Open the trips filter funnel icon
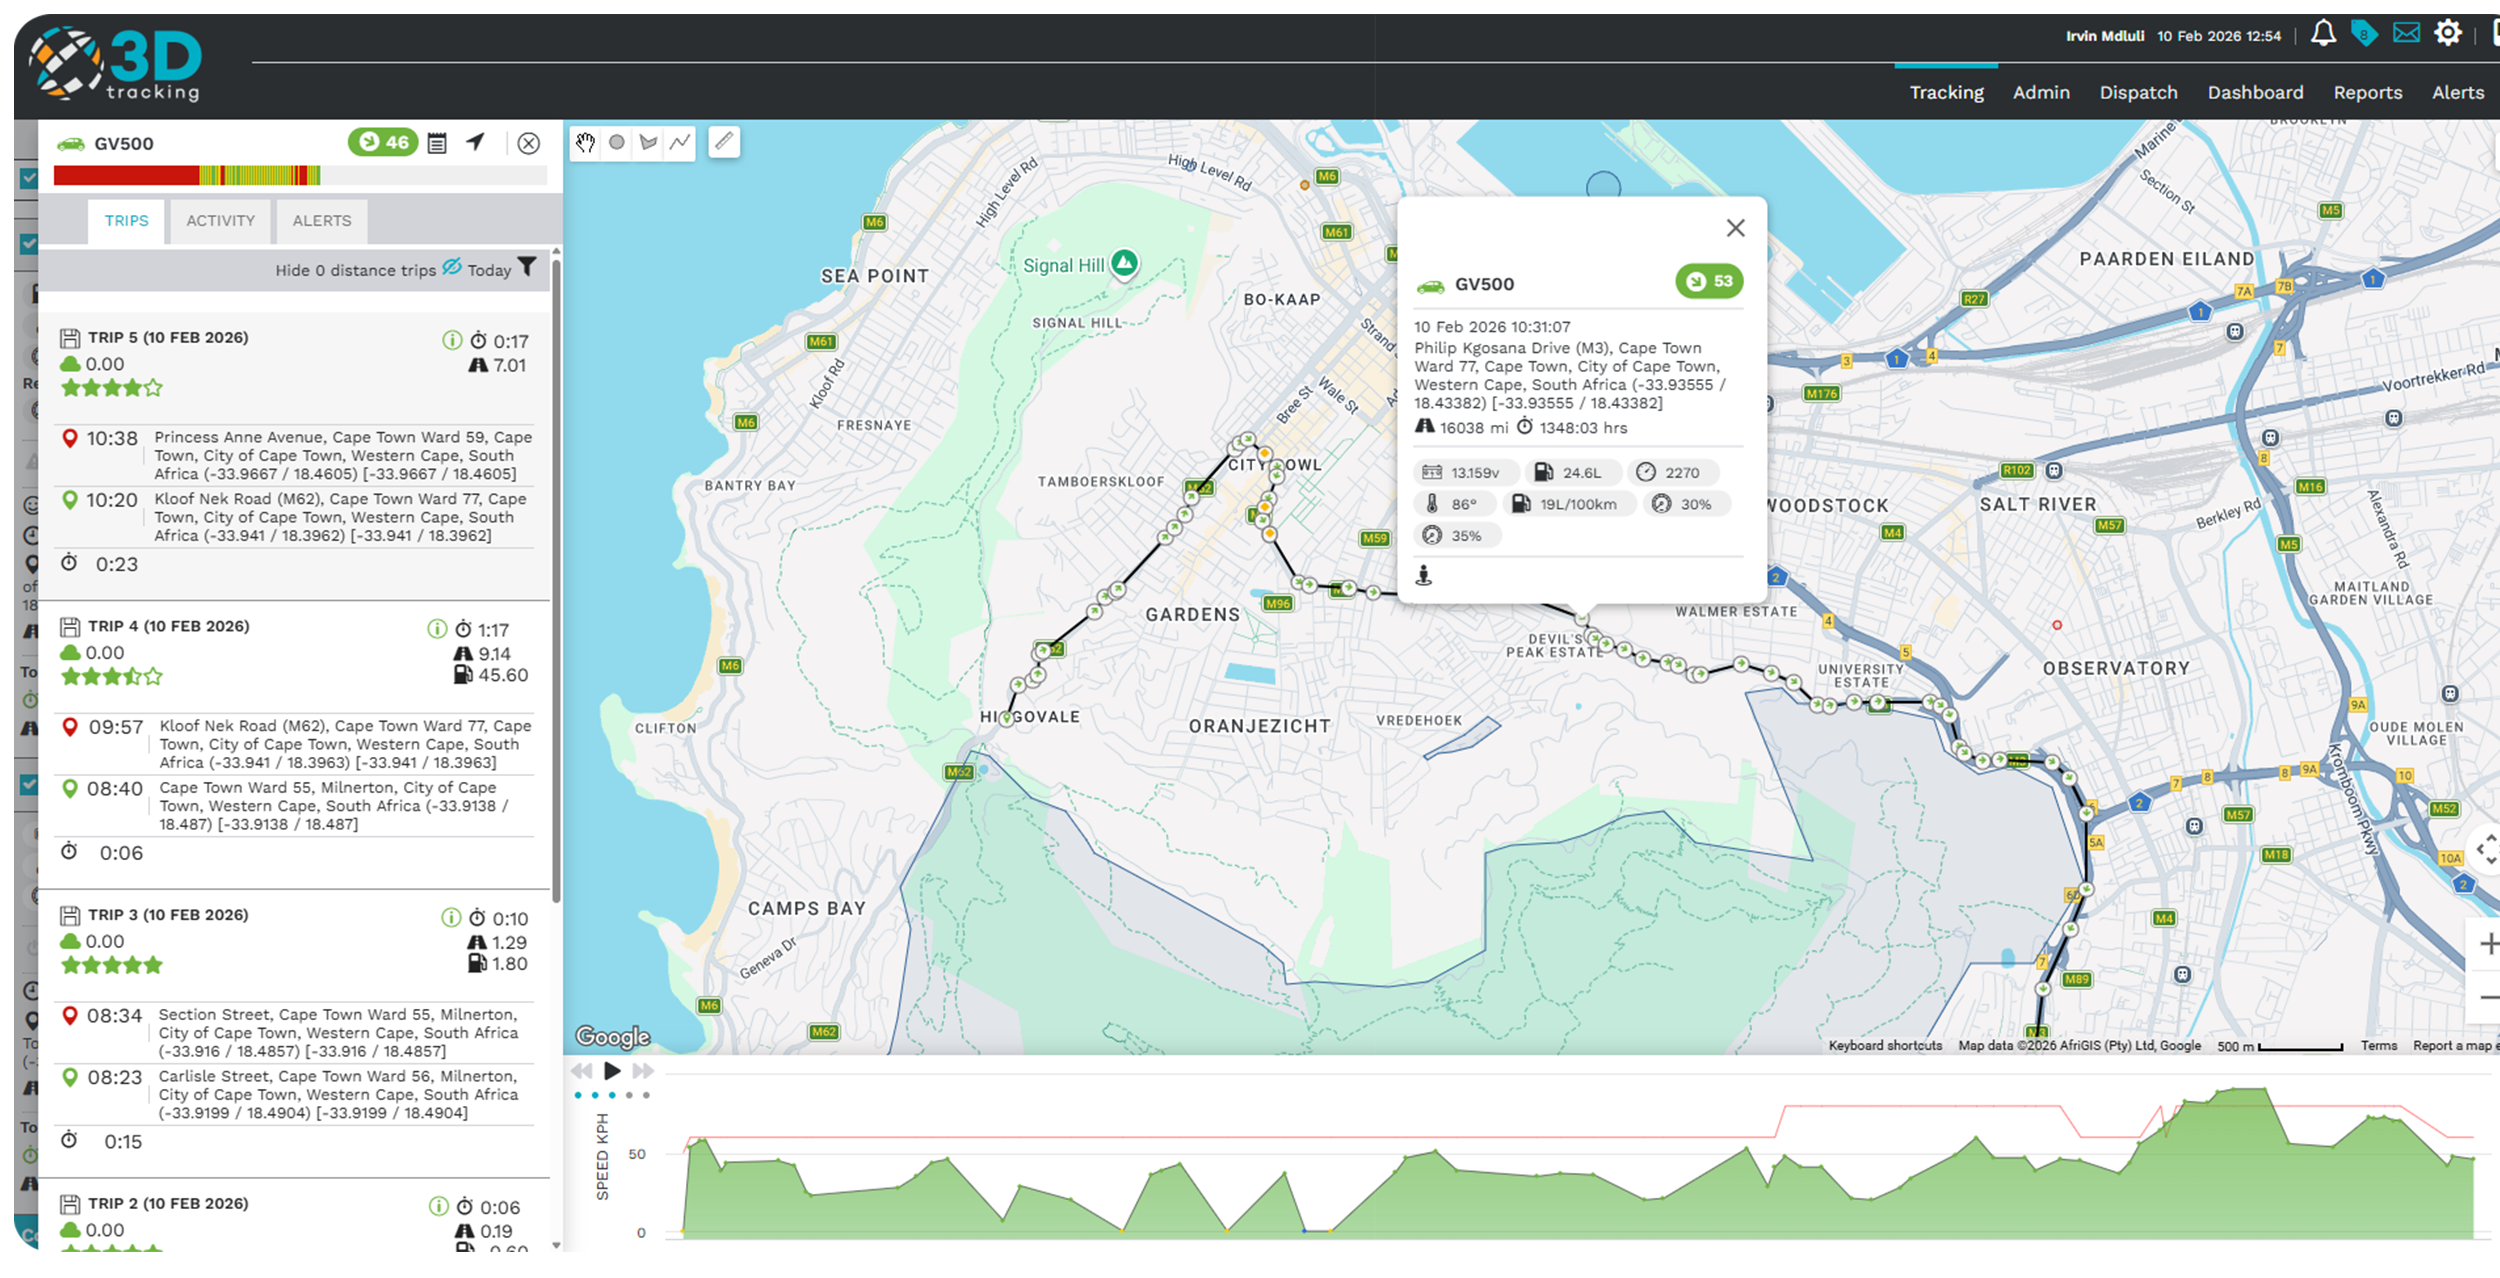 coord(527,267)
